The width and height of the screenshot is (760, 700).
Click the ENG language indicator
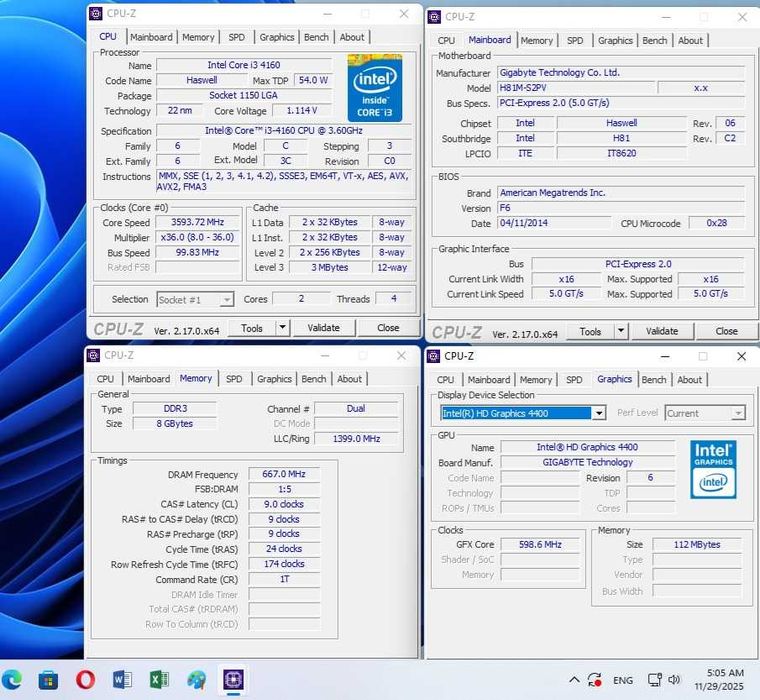coord(623,680)
